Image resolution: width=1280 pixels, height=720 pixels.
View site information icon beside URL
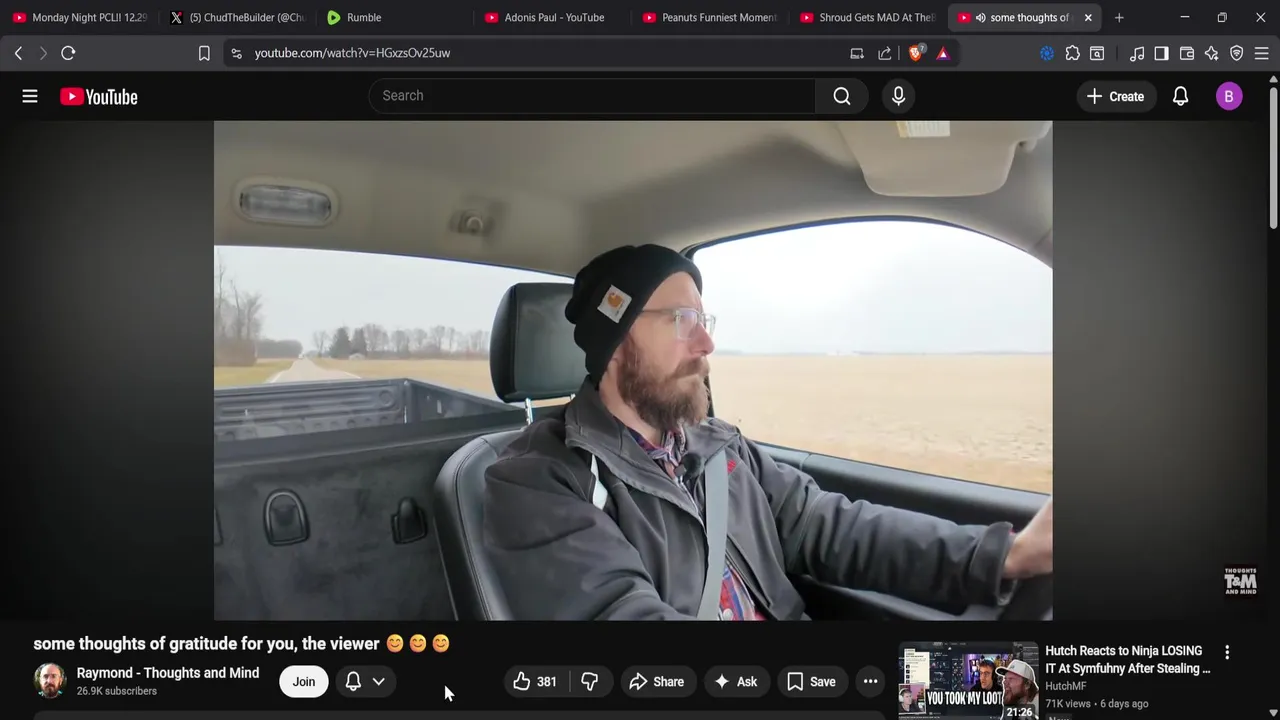point(236,53)
